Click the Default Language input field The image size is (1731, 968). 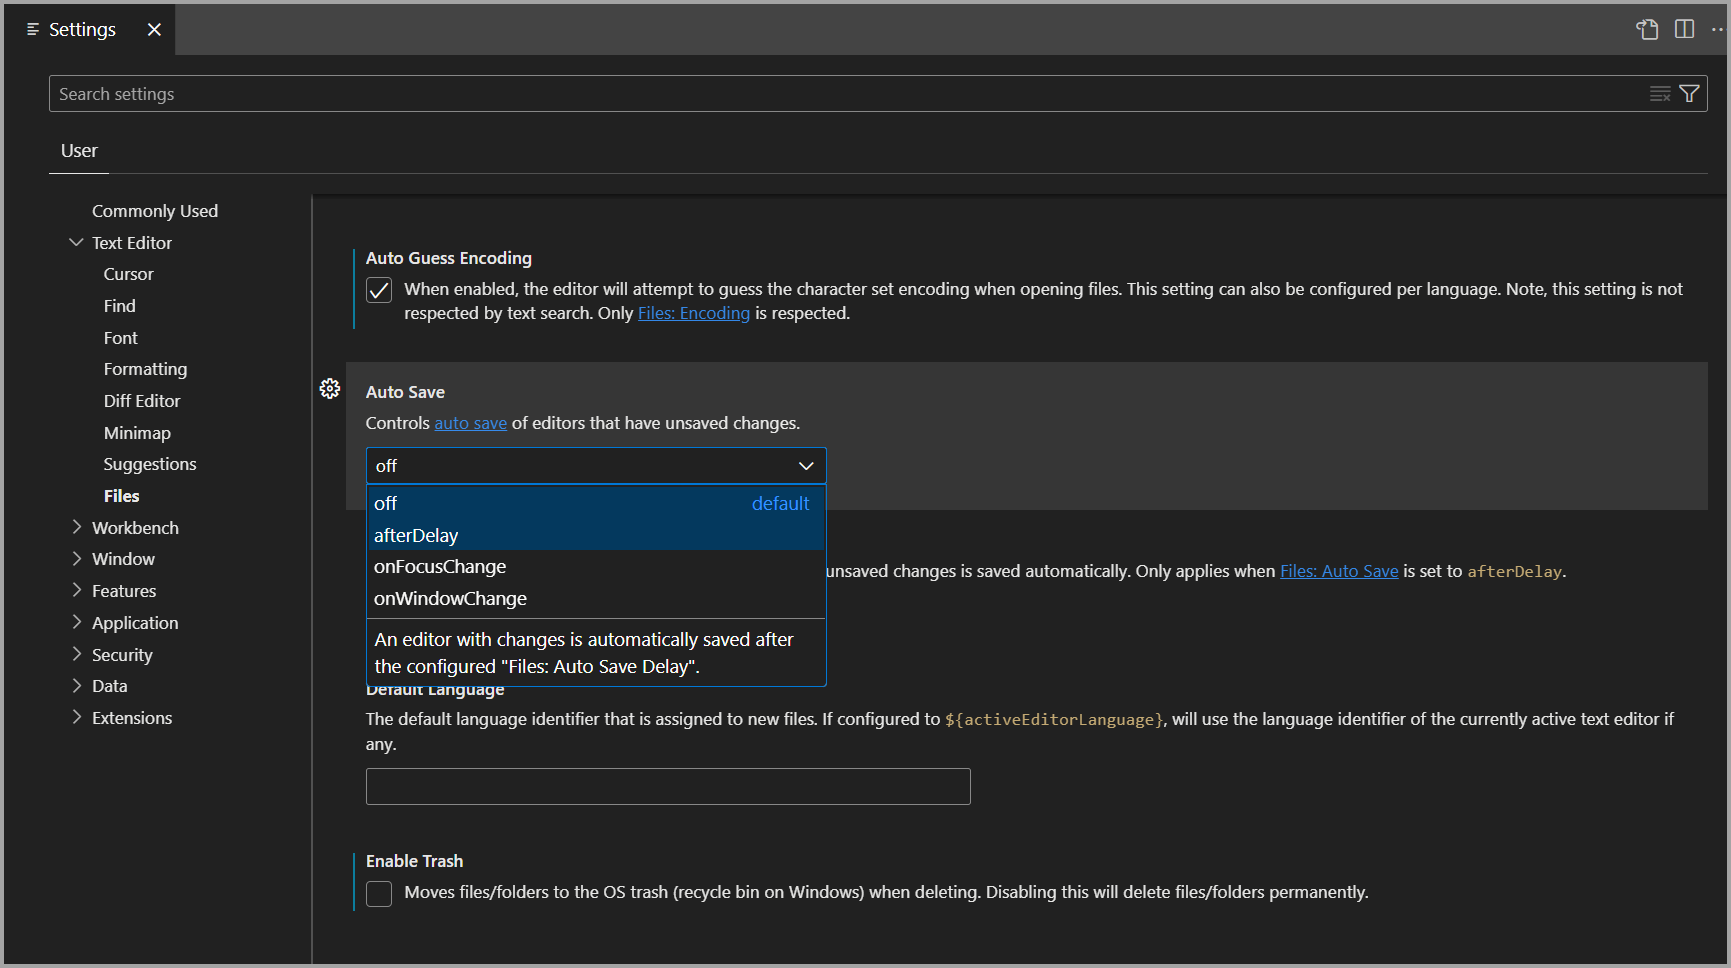667,786
